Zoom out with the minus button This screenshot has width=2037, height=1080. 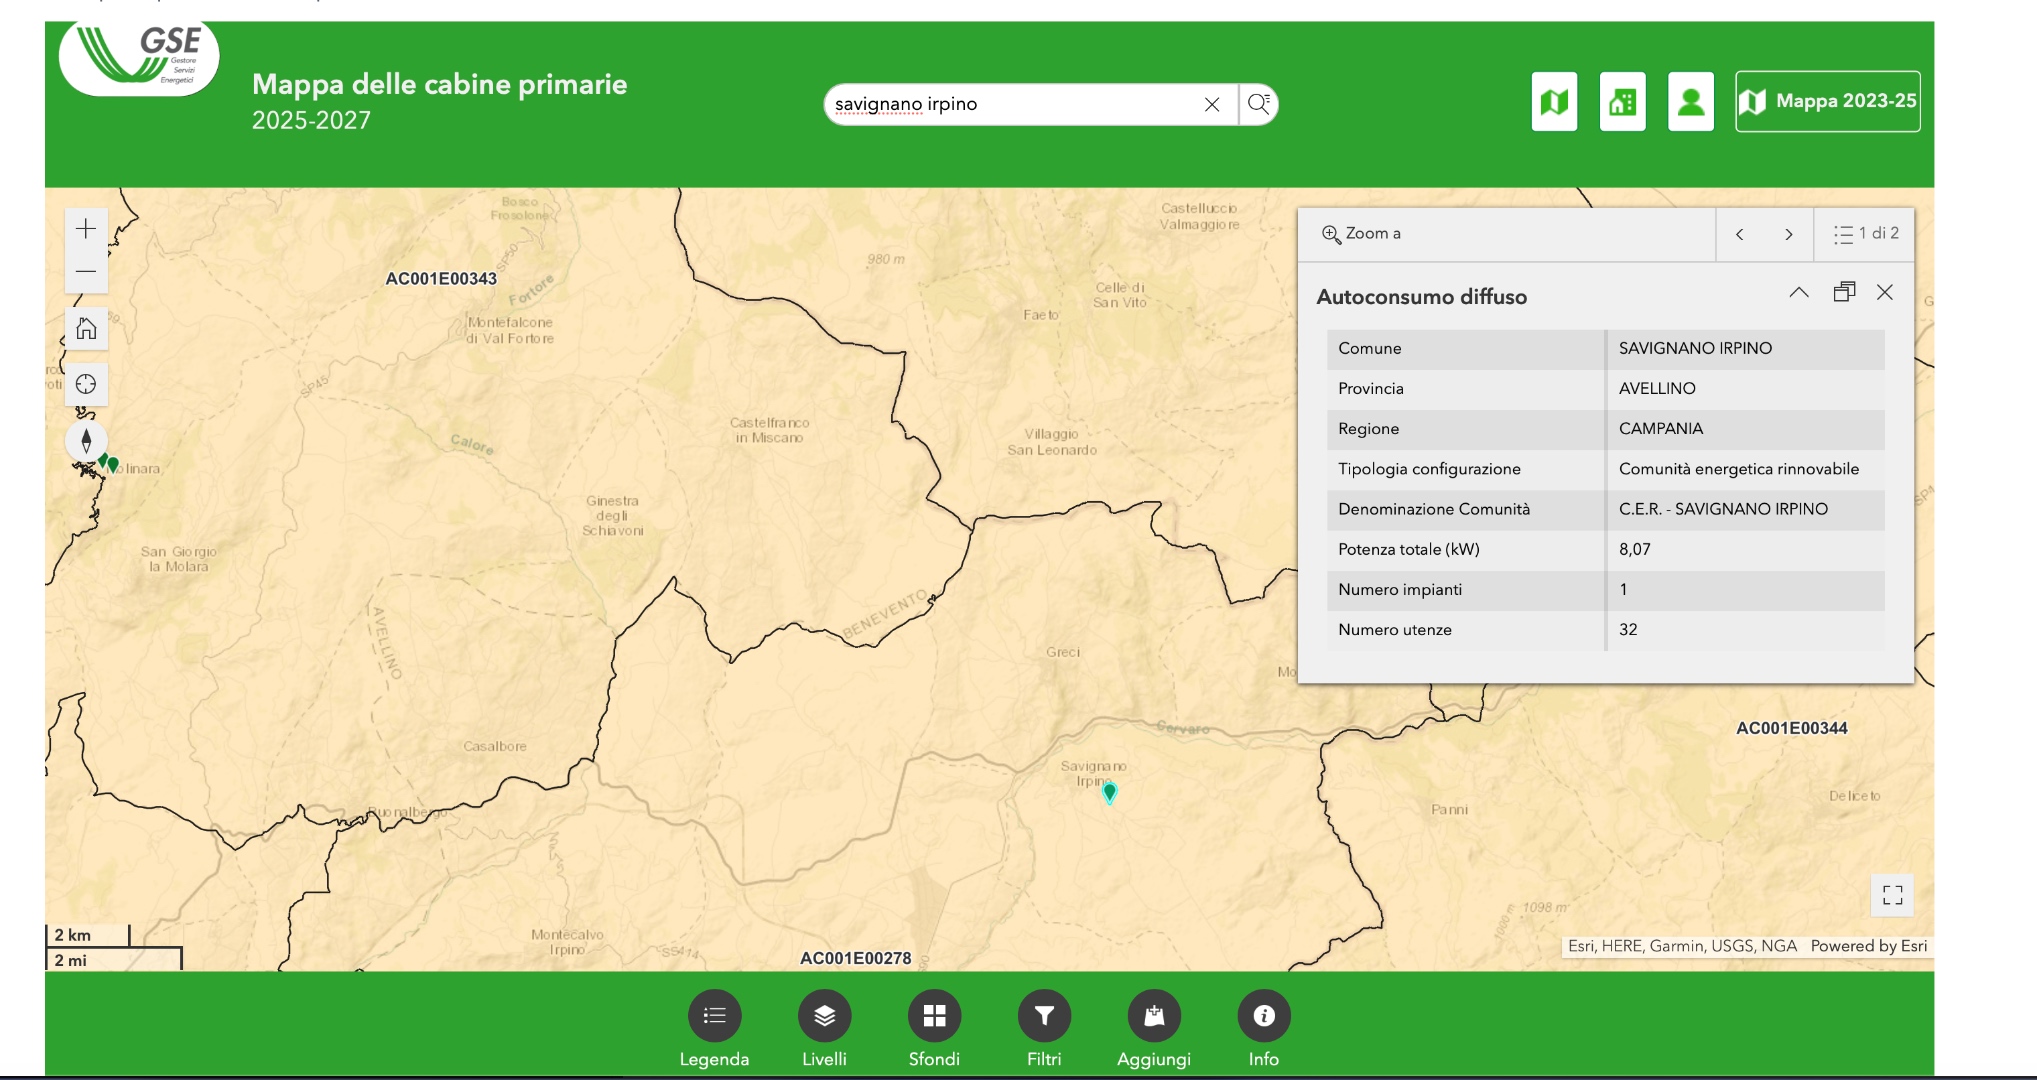pos(86,272)
